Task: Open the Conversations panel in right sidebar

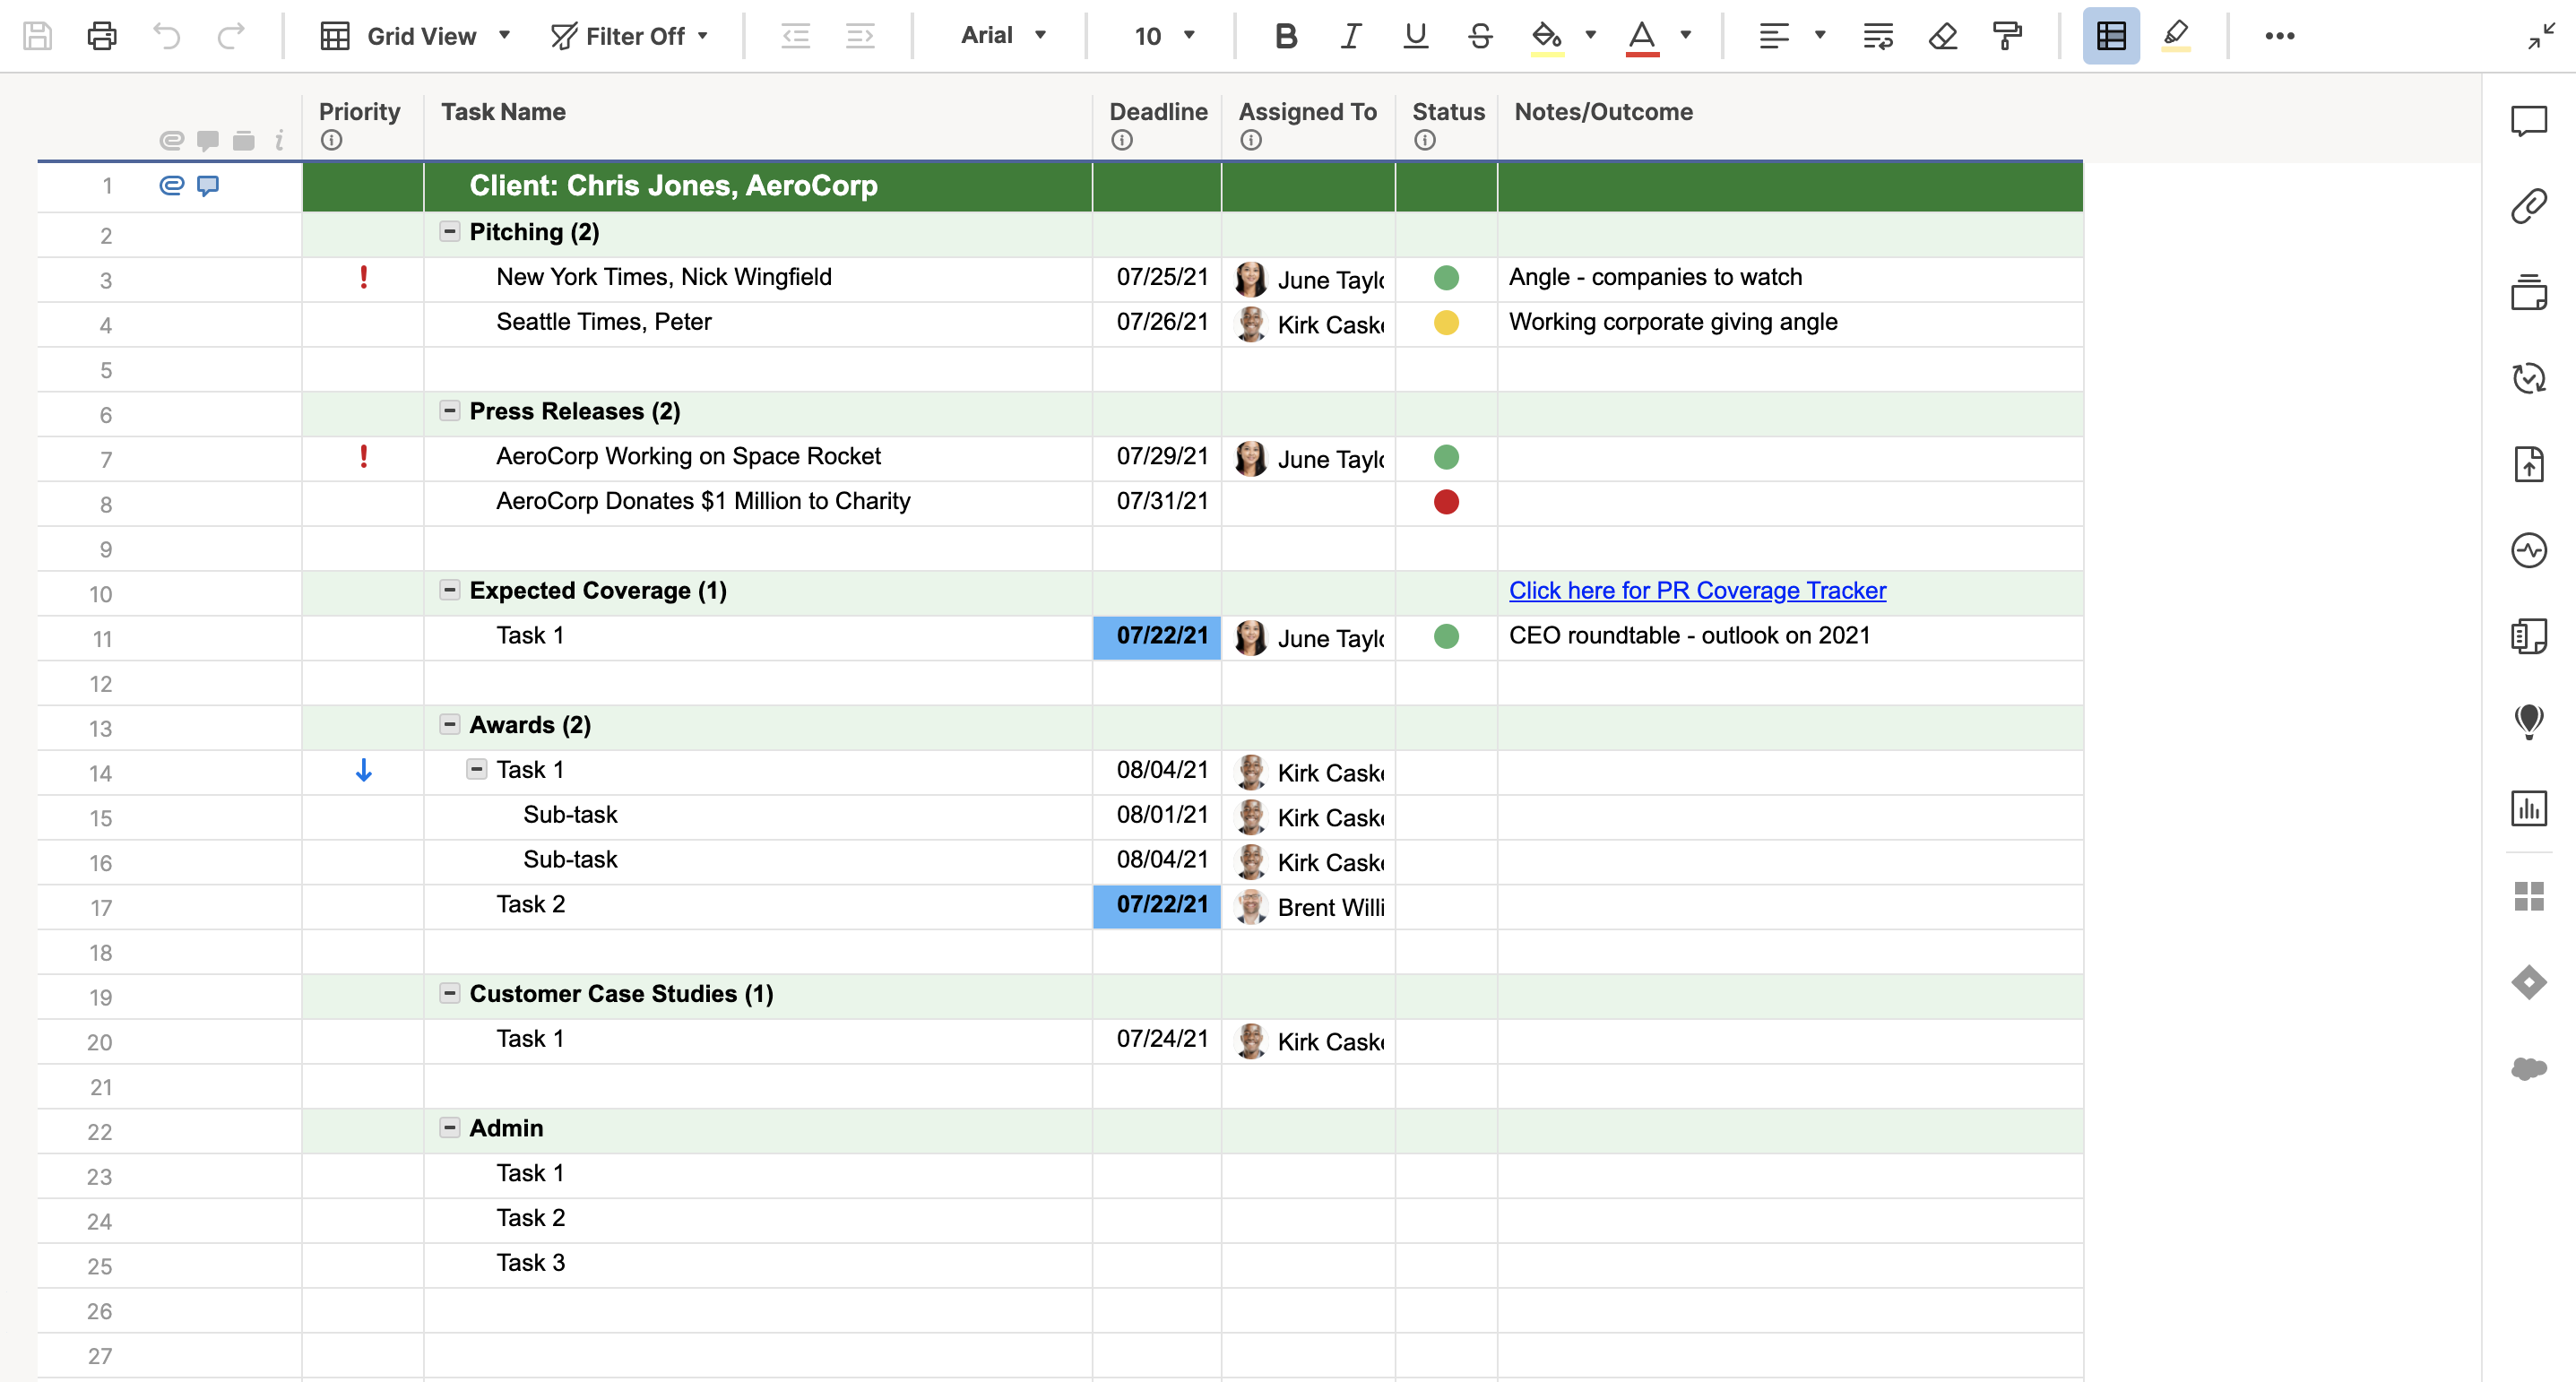Action: pos(2528,121)
